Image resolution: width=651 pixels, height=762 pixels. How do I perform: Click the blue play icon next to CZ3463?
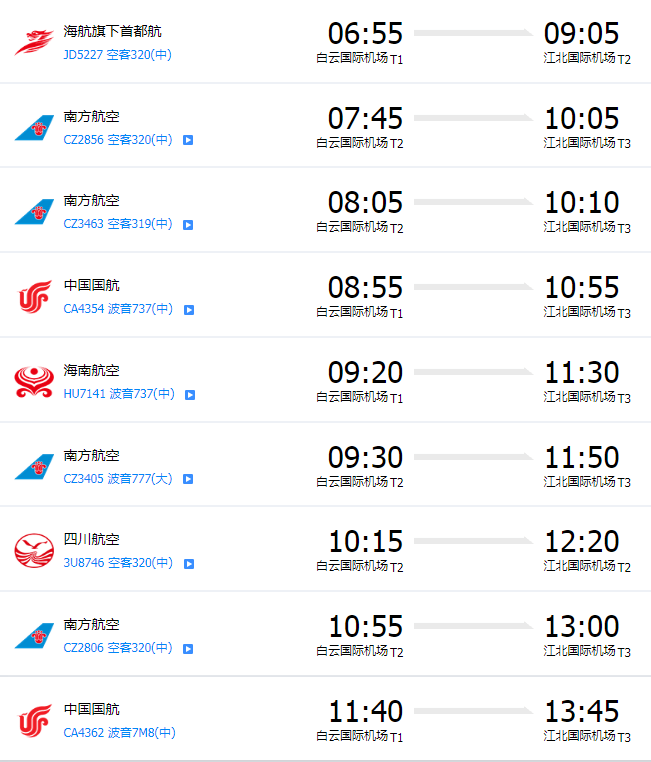(188, 225)
